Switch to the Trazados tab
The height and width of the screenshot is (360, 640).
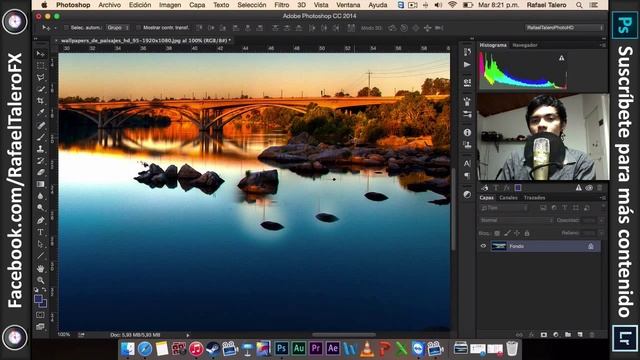pos(534,198)
